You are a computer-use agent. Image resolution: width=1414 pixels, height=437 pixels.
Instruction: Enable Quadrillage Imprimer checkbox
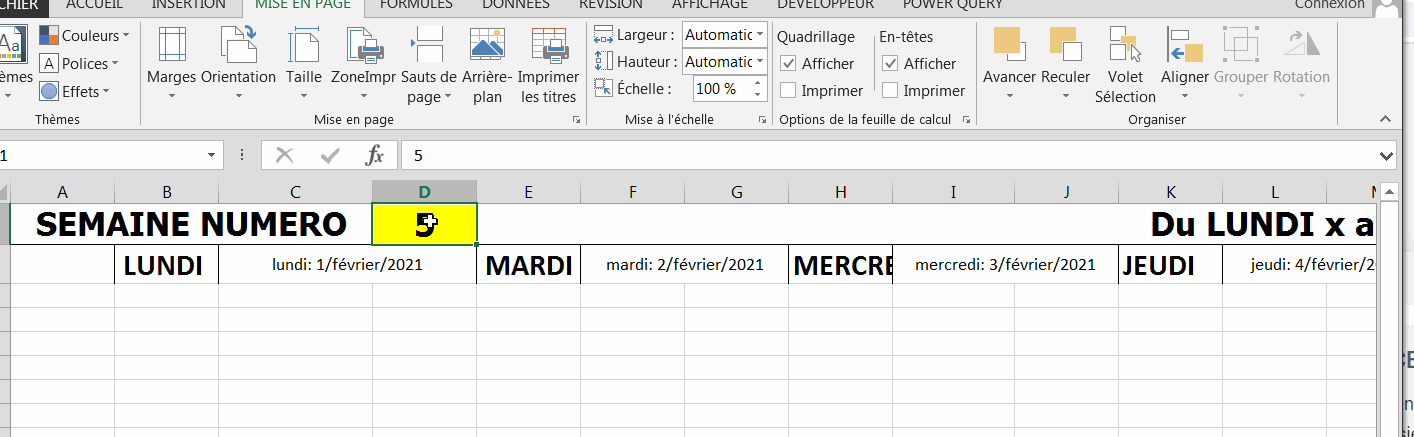pyautogui.click(x=788, y=91)
